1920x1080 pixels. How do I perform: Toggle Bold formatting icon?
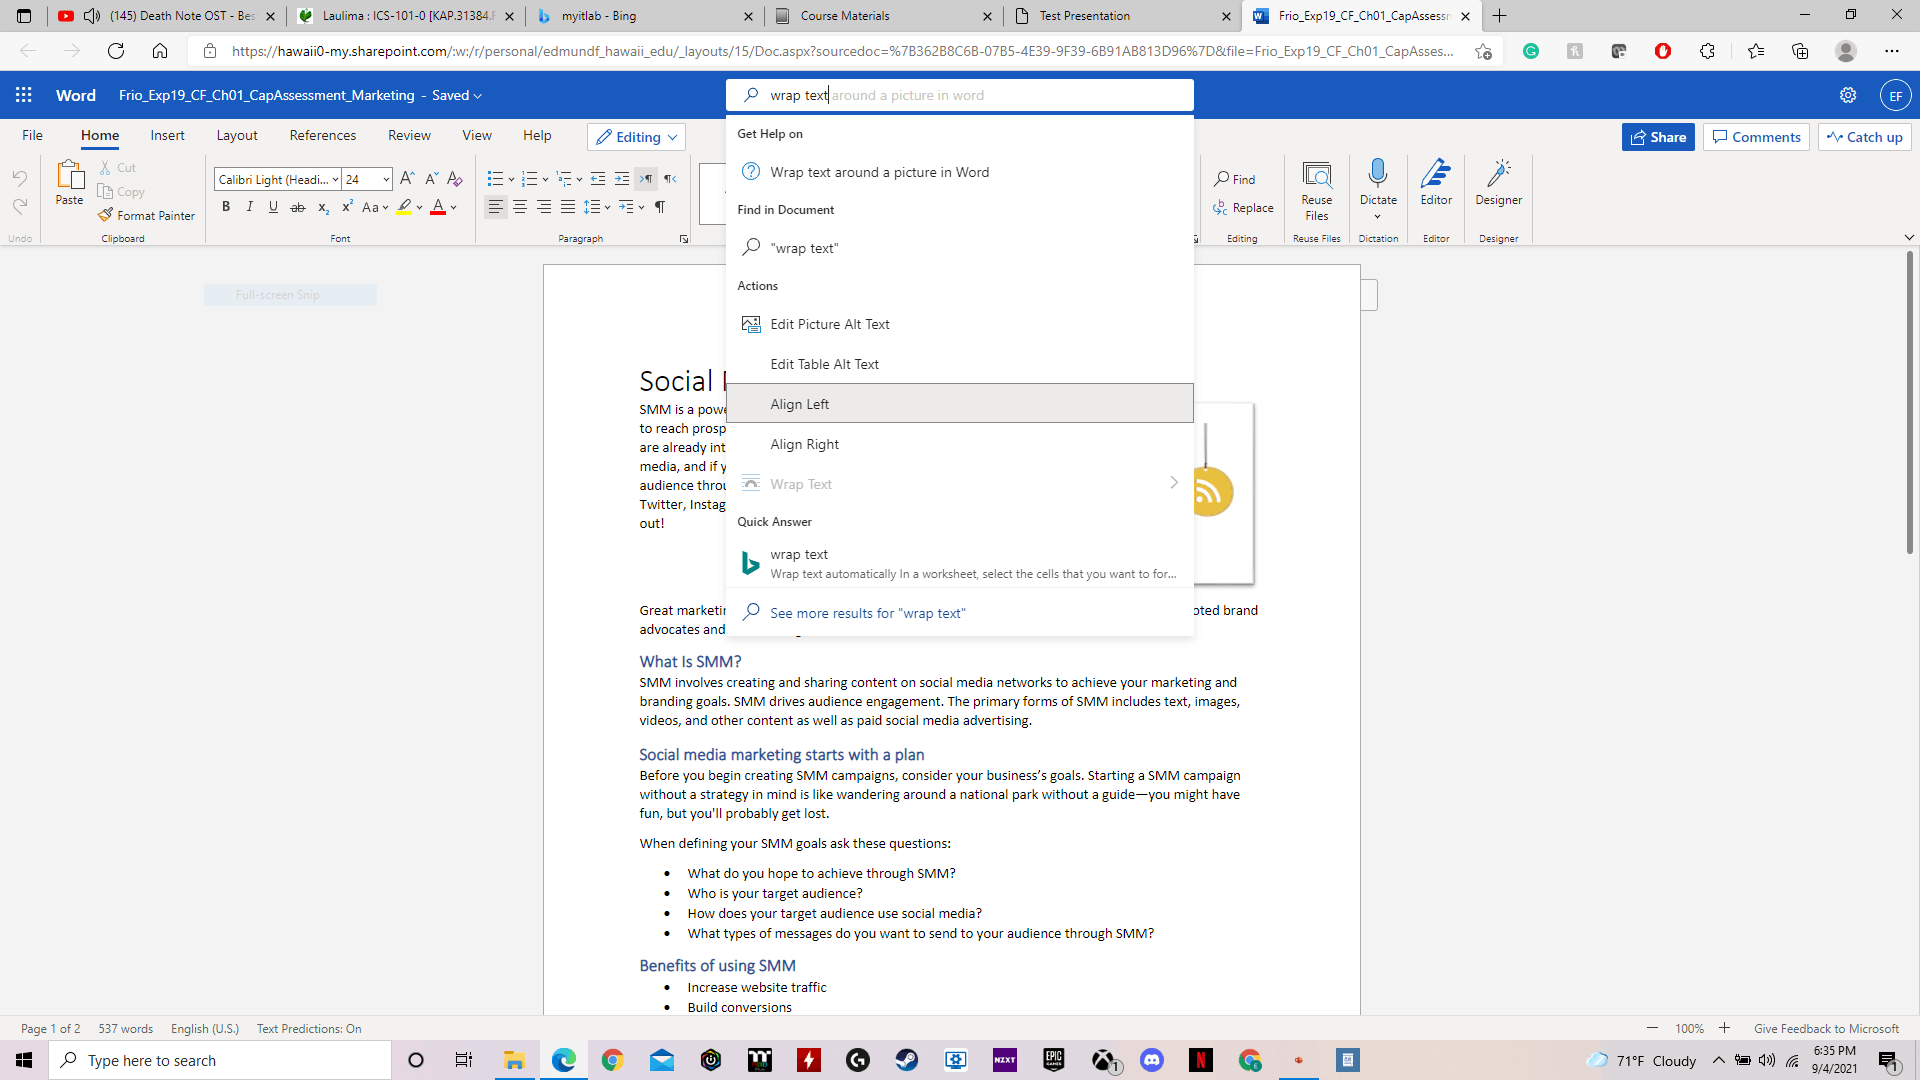click(224, 207)
